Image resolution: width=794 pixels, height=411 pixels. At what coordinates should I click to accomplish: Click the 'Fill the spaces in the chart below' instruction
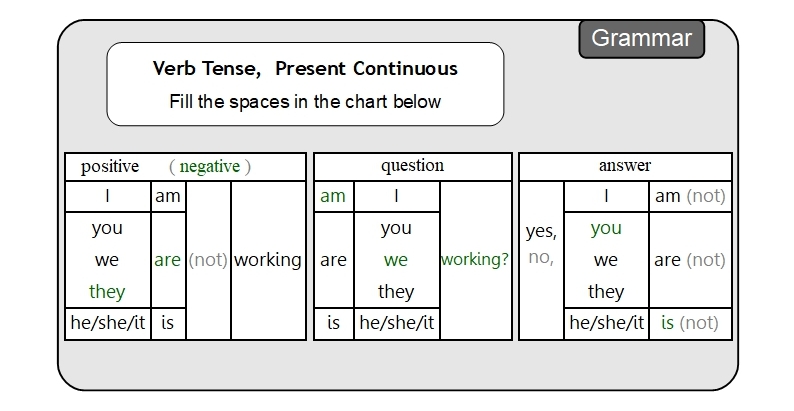pyautogui.click(x=305, y=101)
